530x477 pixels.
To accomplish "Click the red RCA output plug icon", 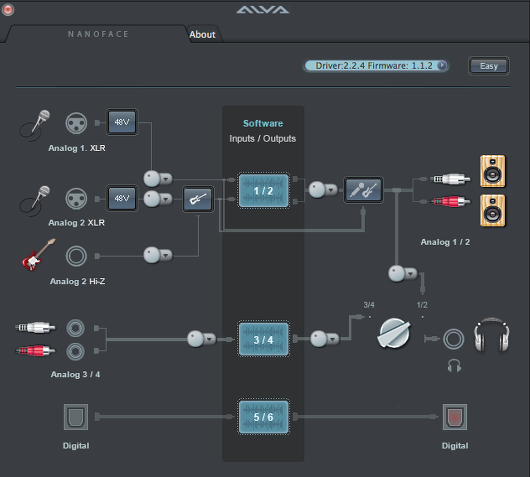I will point(450,202).
